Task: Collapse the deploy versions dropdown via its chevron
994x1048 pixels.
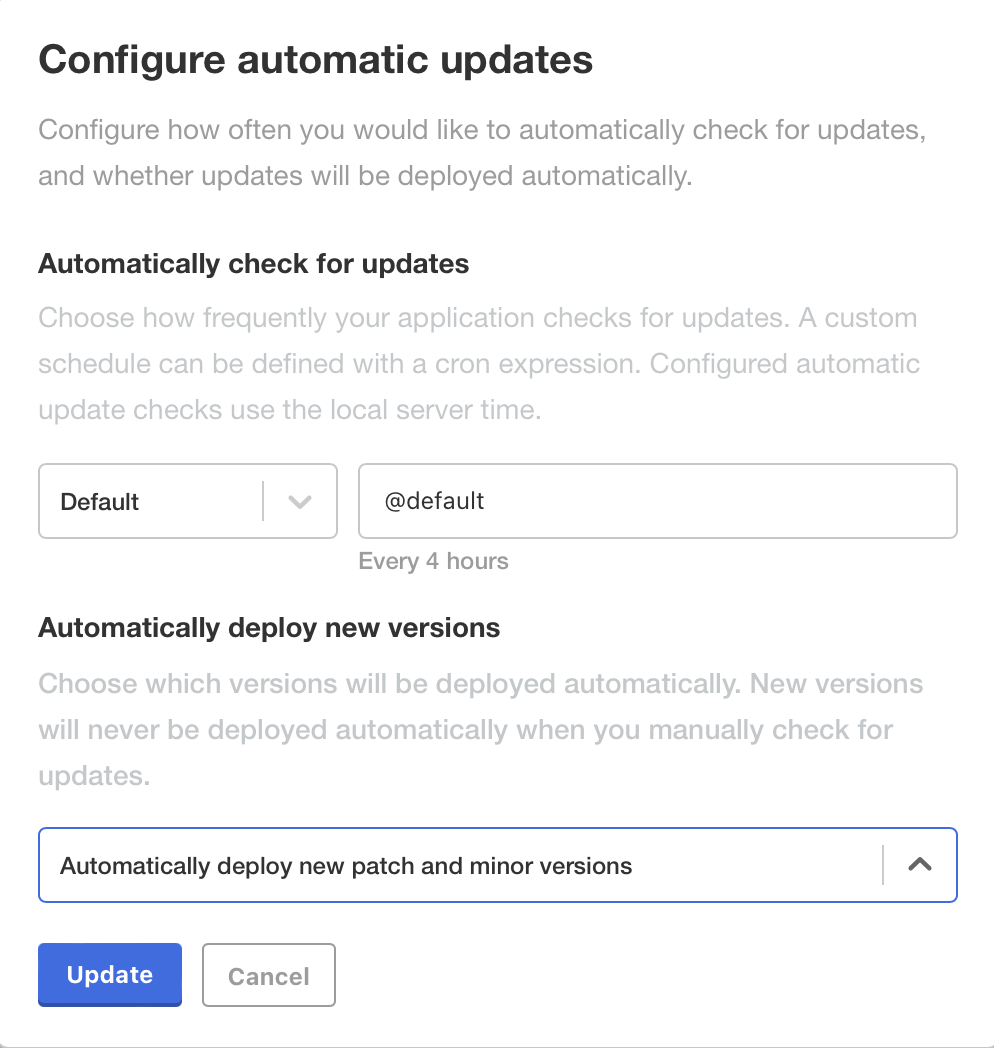Action: coord(919,864)
